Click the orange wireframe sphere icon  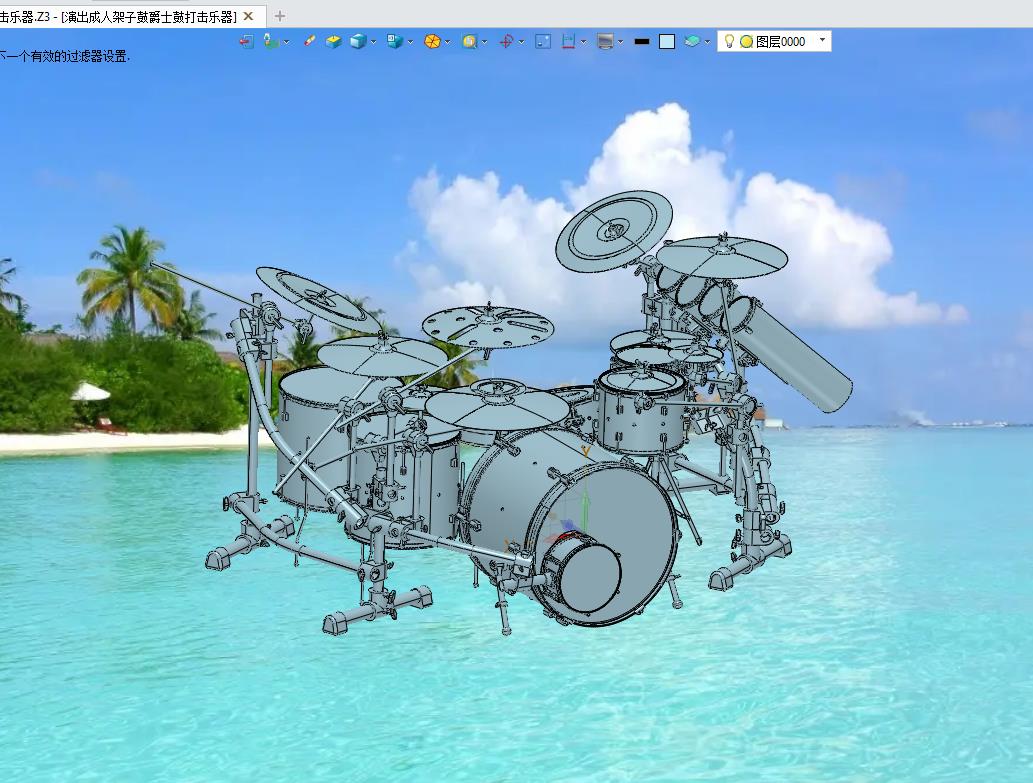click(x=432, y=41)
